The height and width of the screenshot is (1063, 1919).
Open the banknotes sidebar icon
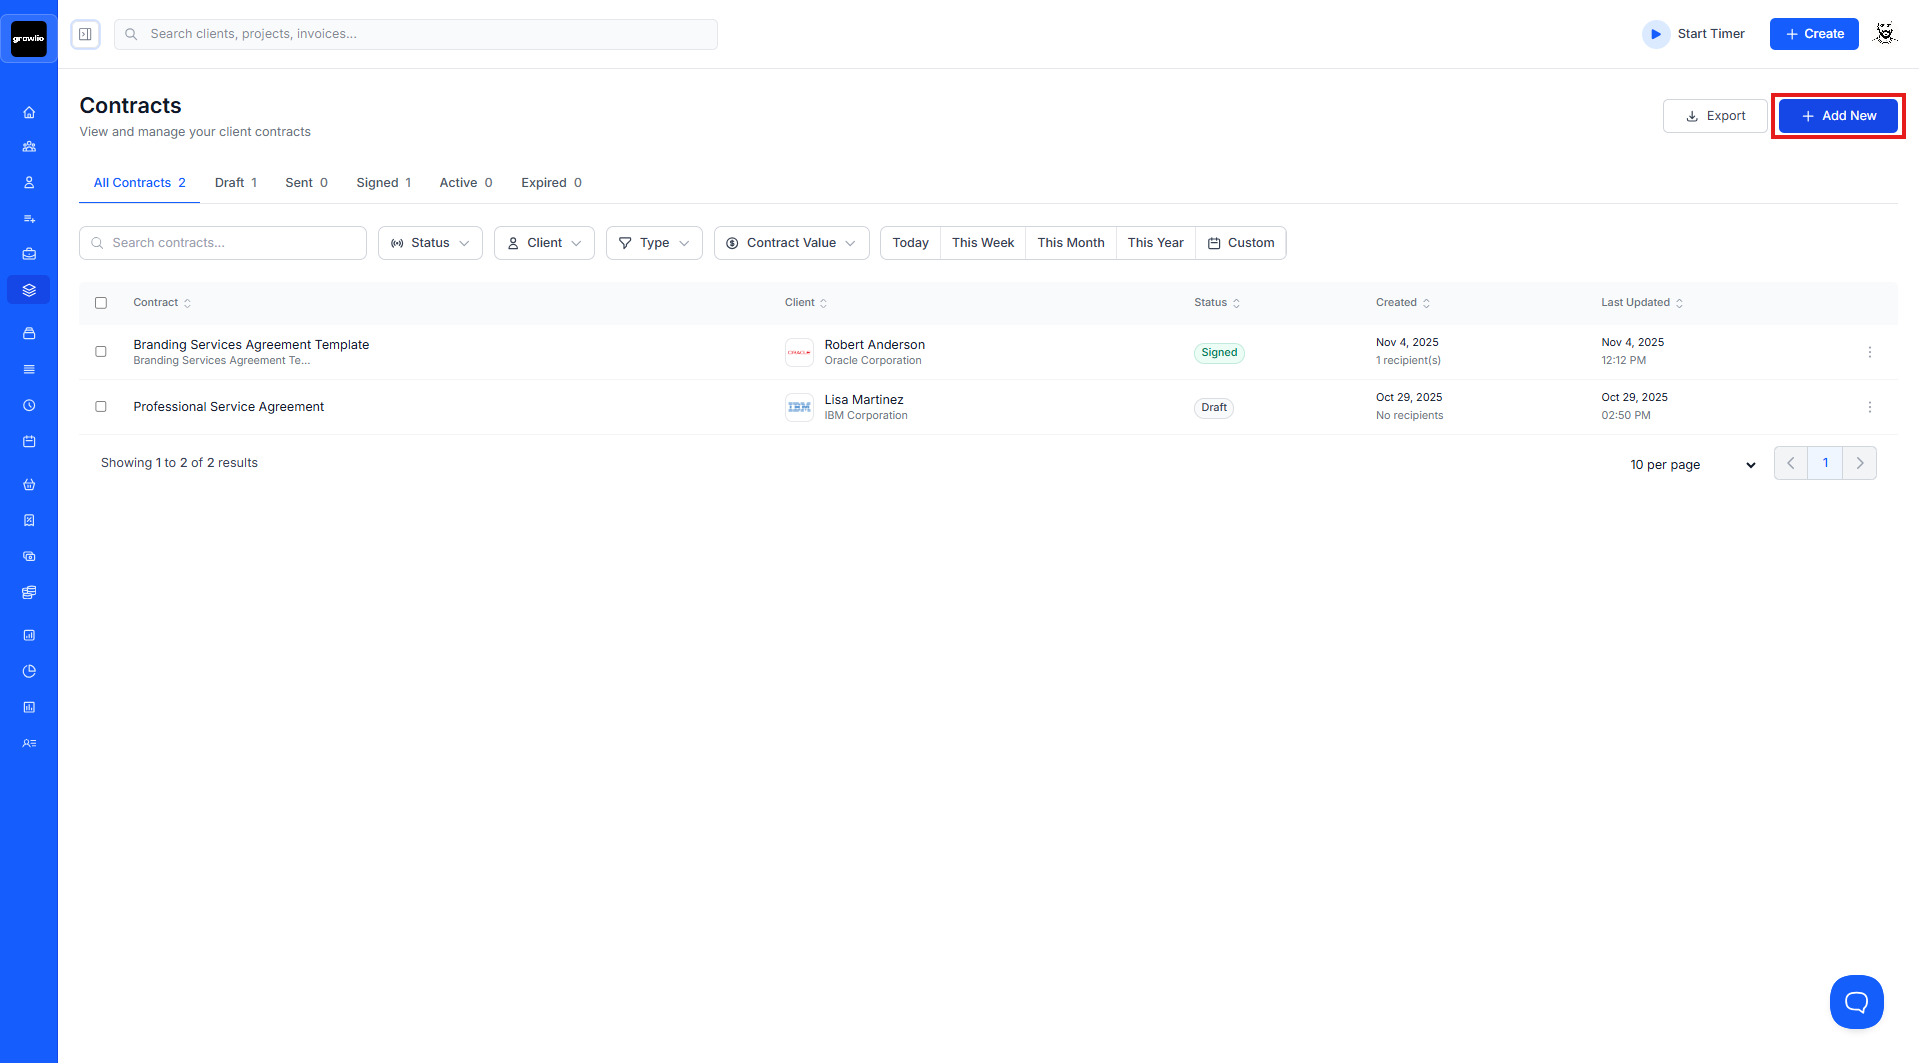(29, 556)
